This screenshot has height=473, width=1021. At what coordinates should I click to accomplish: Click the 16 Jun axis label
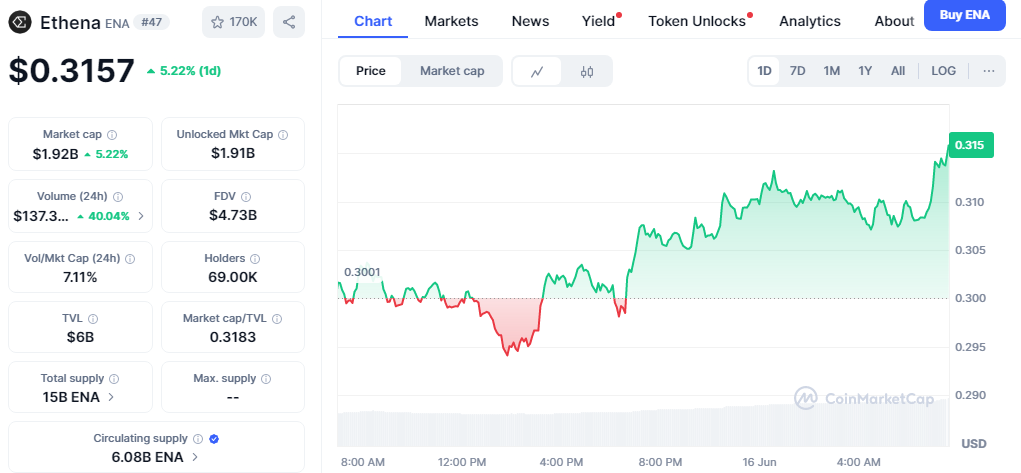pyautogui.click(x=761, y=462)
